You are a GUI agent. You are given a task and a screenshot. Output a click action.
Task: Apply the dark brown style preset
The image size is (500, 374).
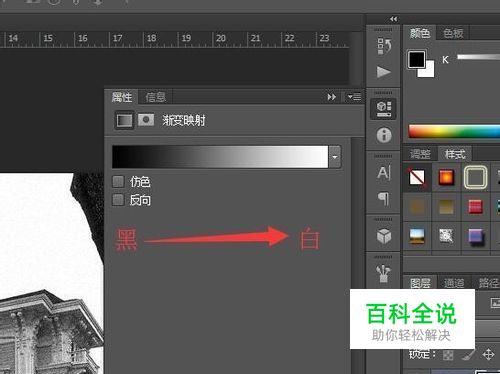(417, 207)
